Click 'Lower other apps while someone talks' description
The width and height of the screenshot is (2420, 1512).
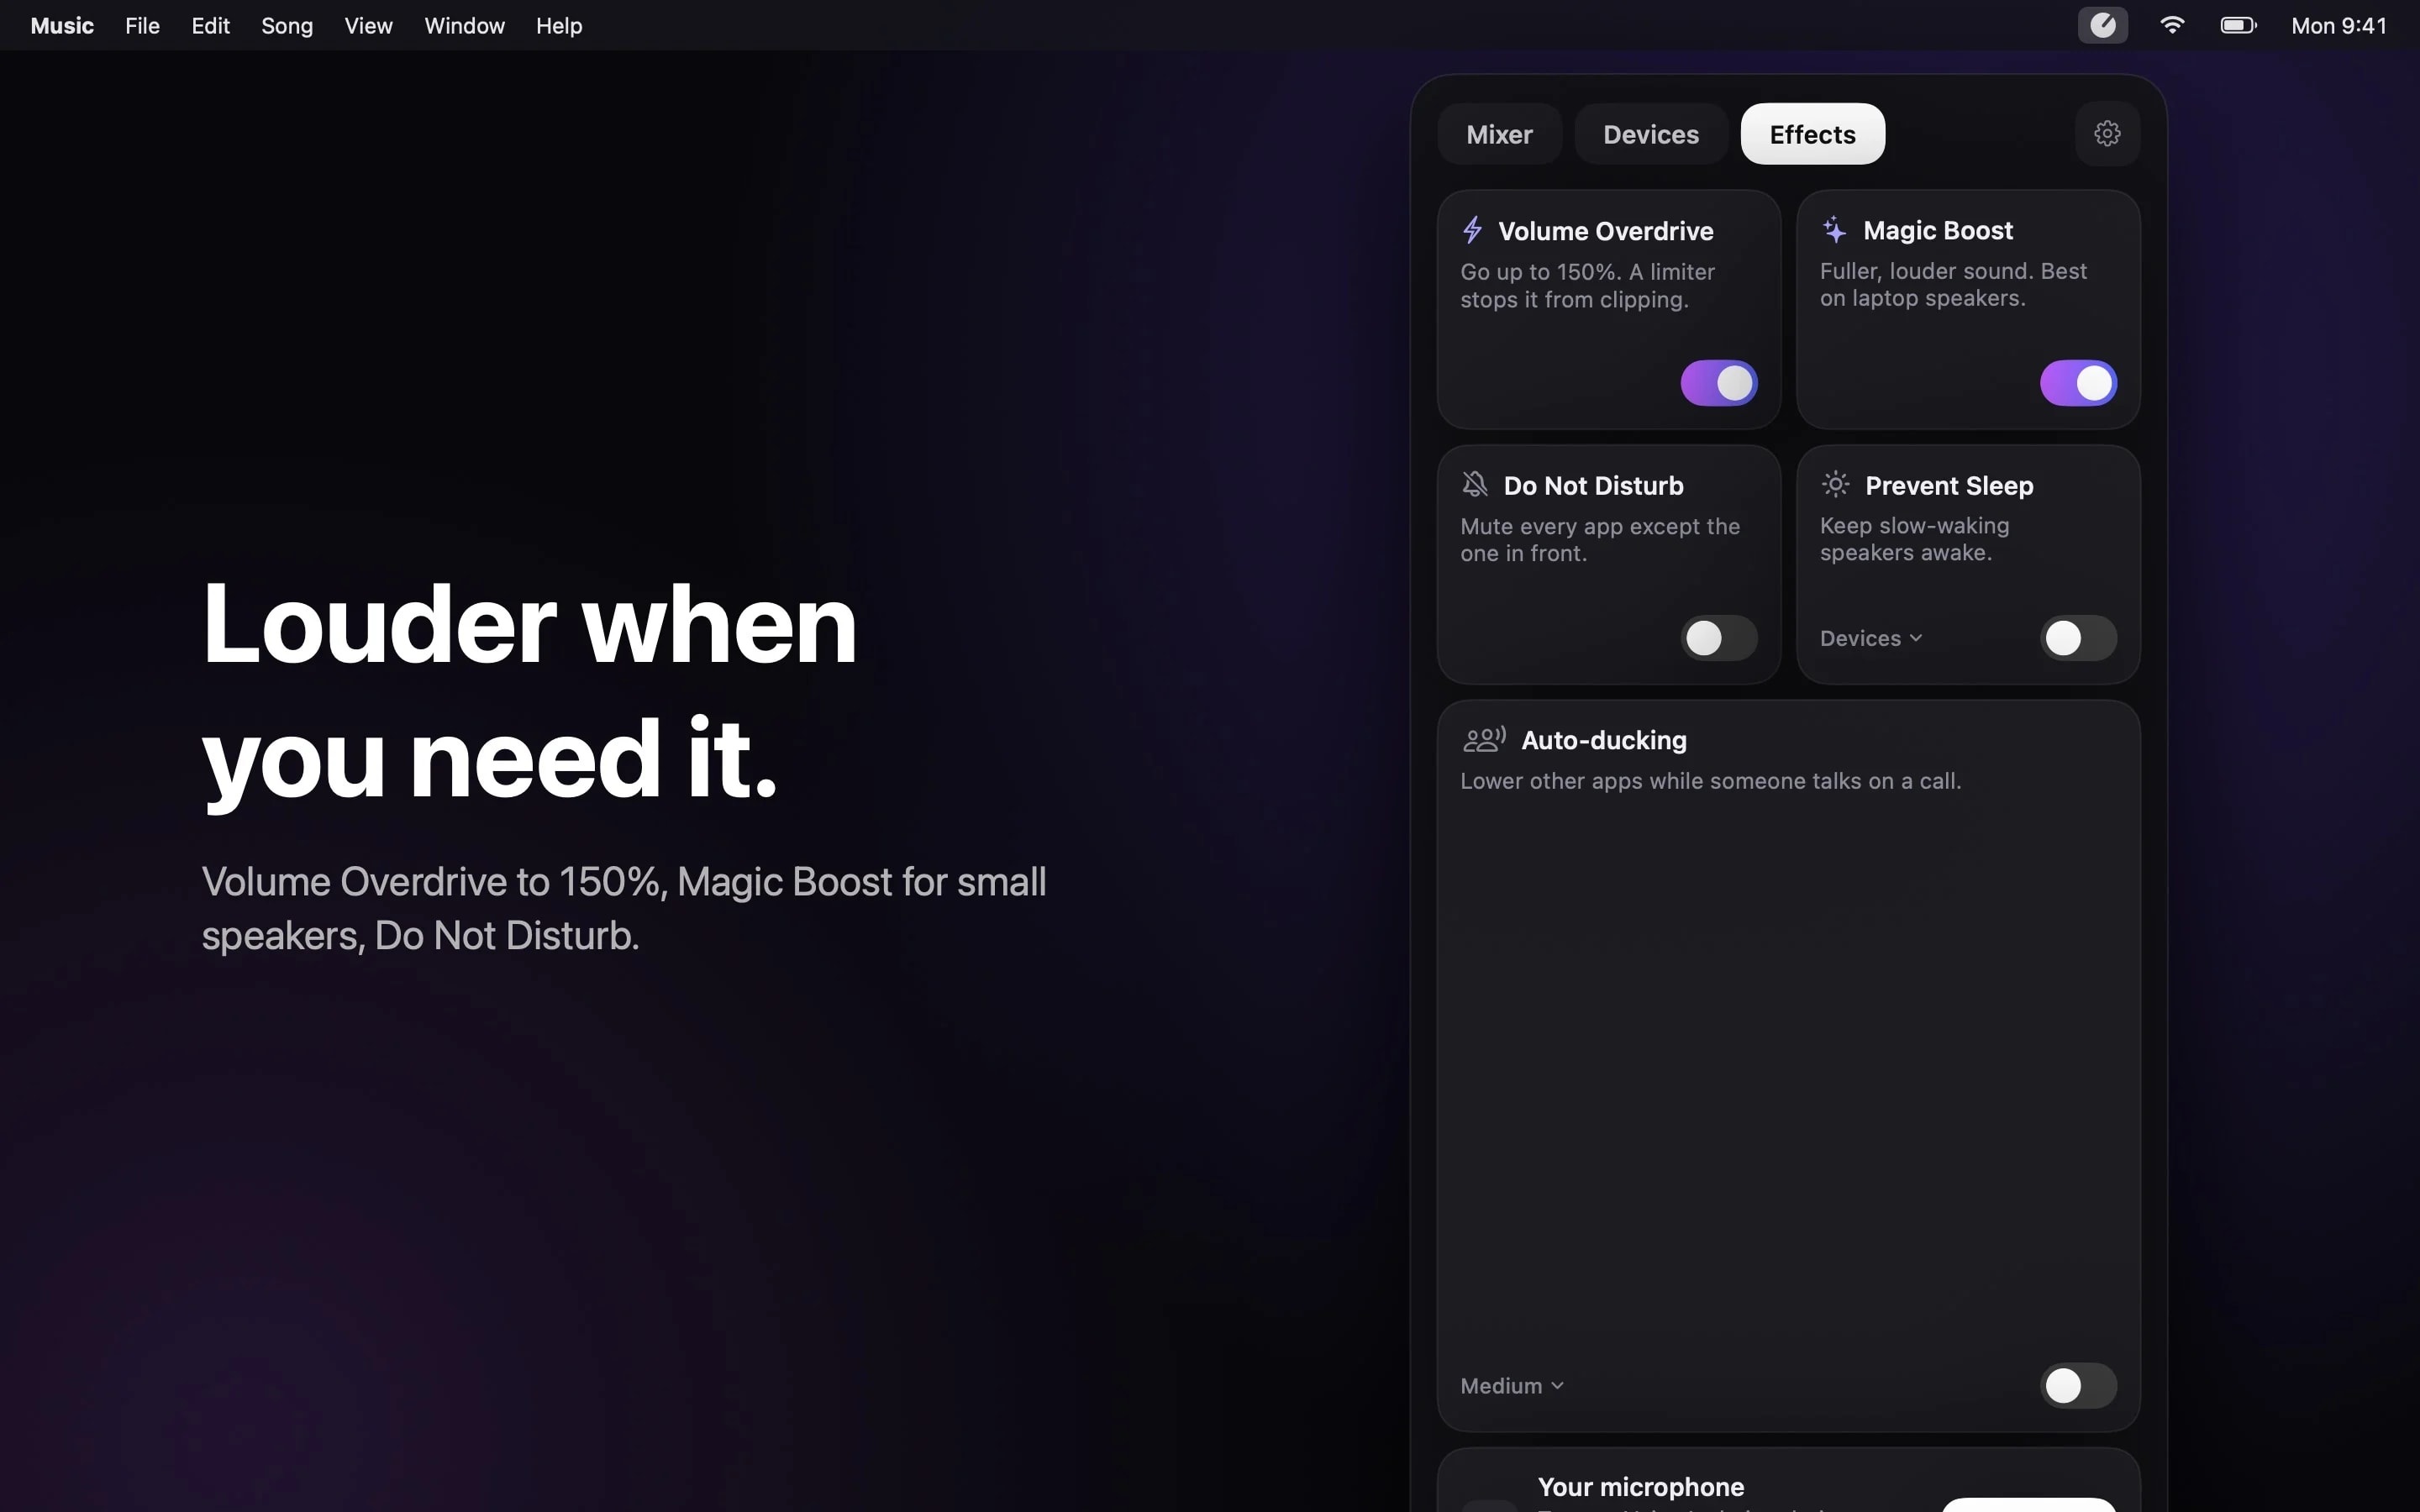tap(1710, 781)
